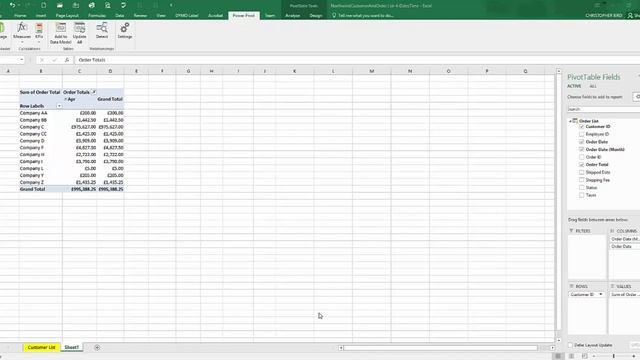Open the Home ribbon tab

pyautogui.click(x=20, y=16)
